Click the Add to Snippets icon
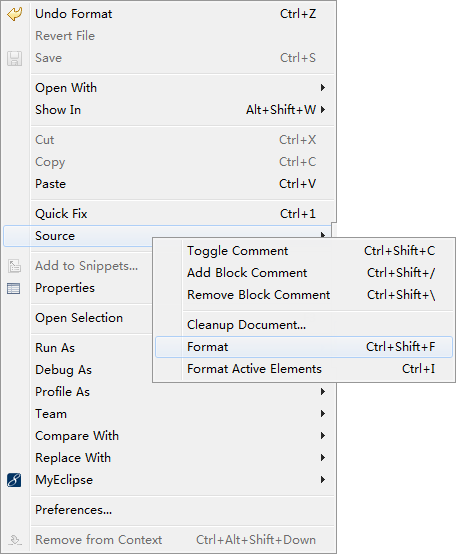 point(14,266)
